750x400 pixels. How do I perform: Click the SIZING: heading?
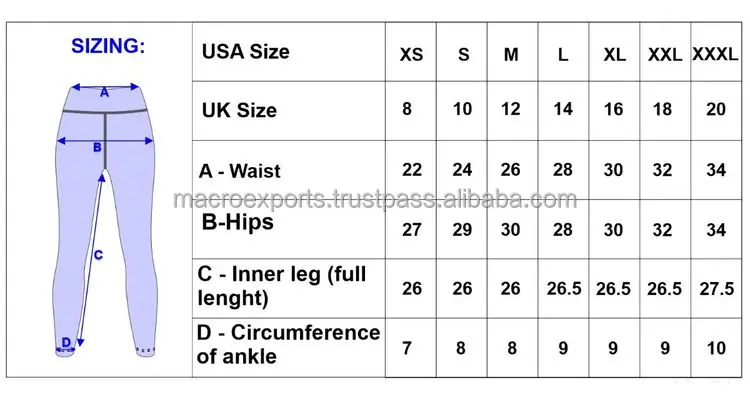click(x=107, y=46)
